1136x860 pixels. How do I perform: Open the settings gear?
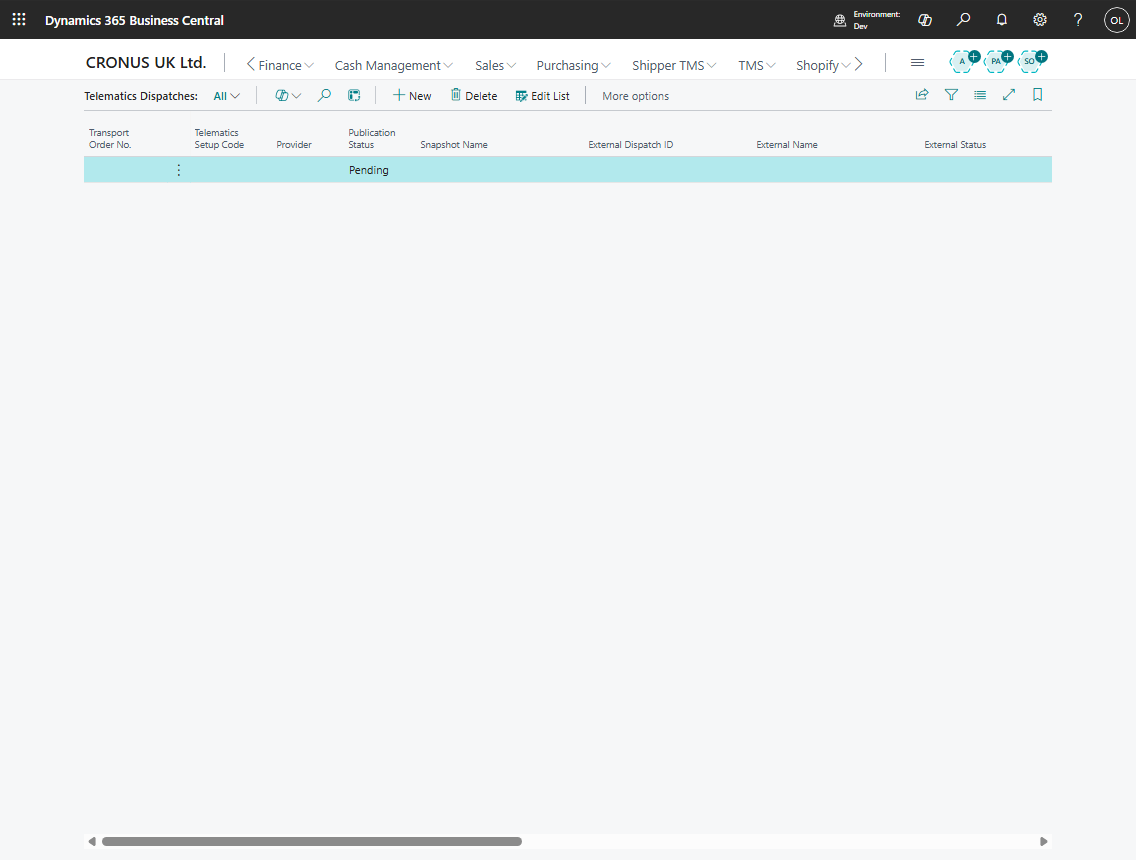point(1040,20)
